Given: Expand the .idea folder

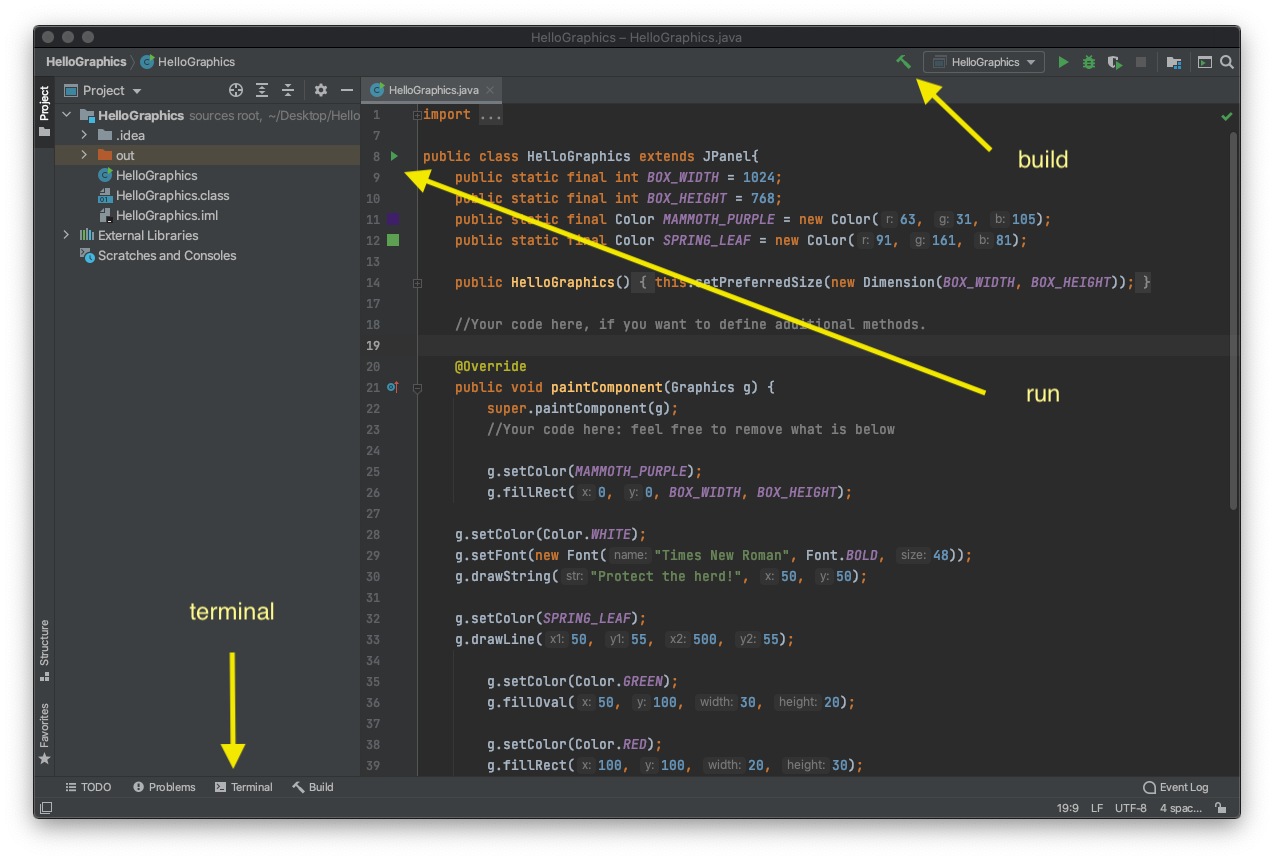Looking at the screenshot, I should click(x=84, y=135).
